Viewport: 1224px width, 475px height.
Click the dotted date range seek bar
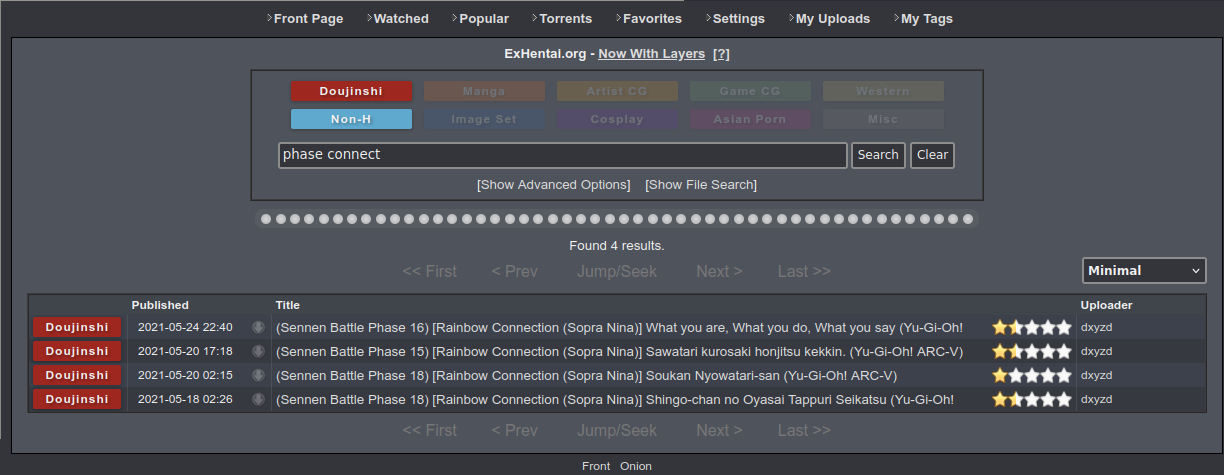click(617, 219)
